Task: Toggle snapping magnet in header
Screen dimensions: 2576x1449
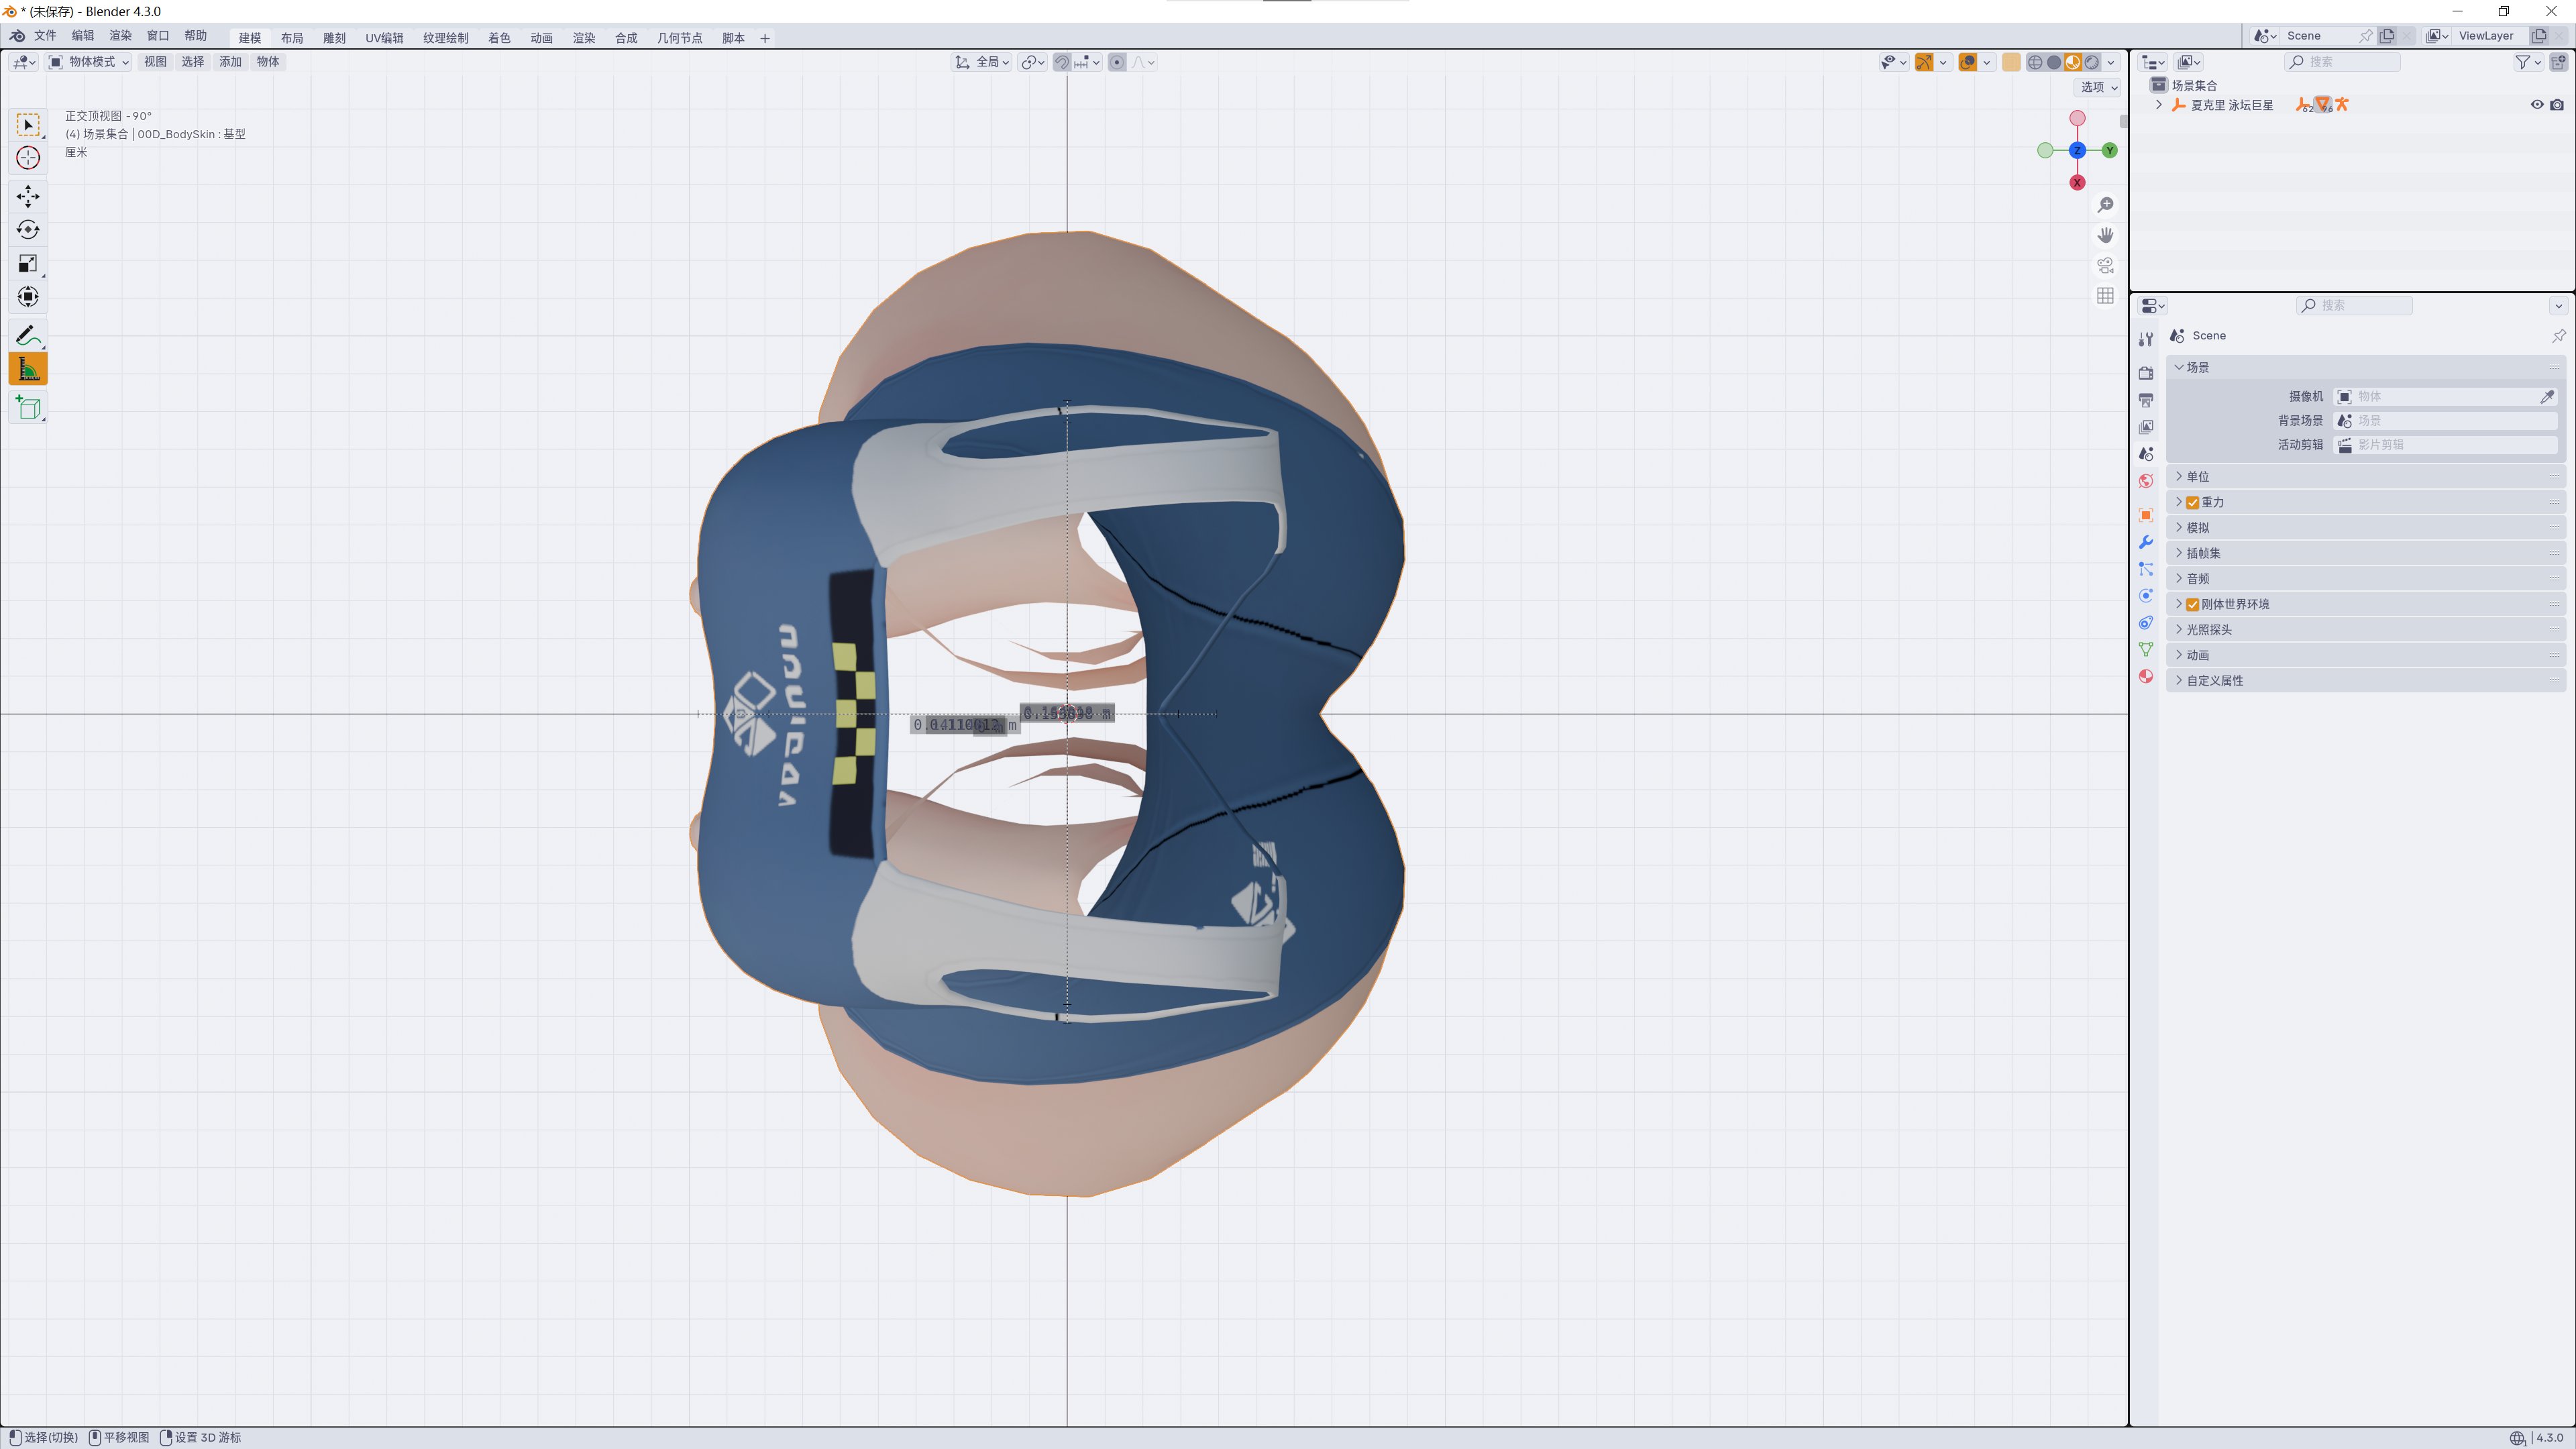Action: 1062,62
